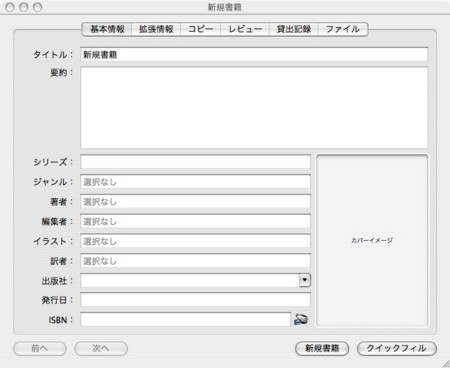The height and width of the screenshot is (368, 450).
Task: Select the ファイル tab
Action: (x=343, y=29)
